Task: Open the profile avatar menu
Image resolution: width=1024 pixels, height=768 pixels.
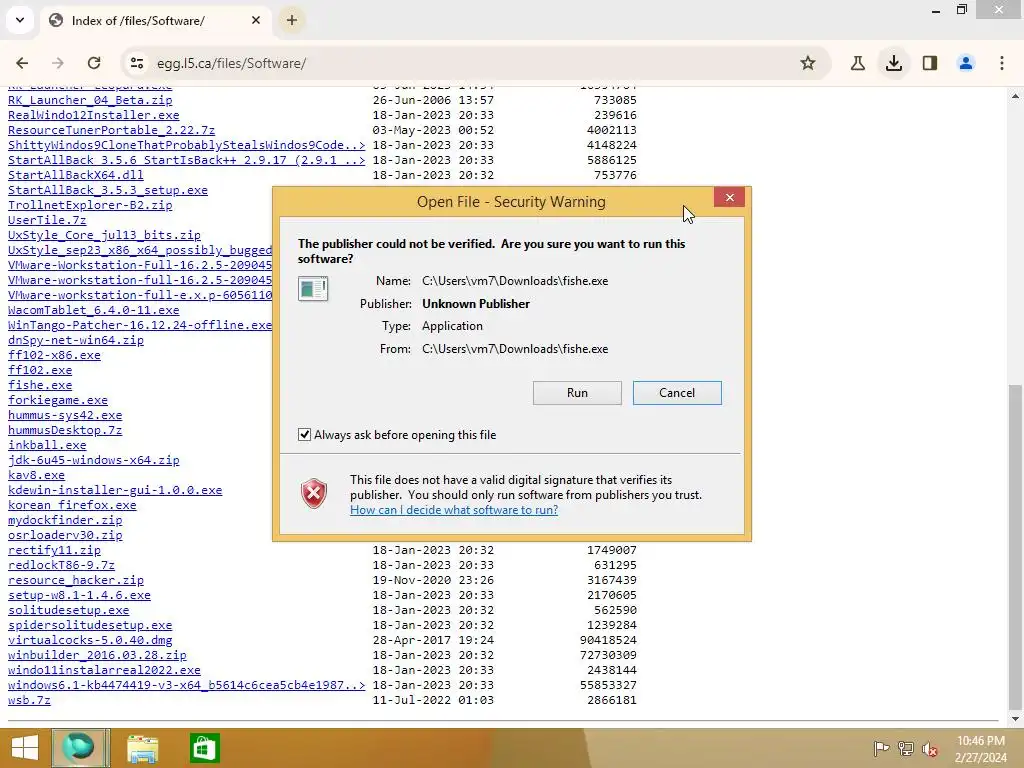Action: click(x=966, y=63)
